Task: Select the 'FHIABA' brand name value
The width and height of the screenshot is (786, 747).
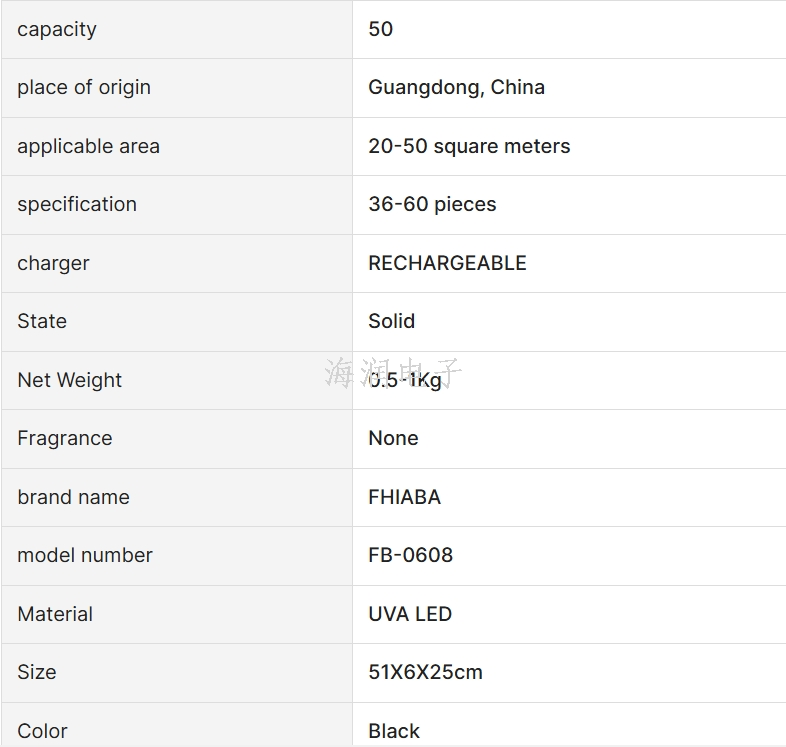Action: pos(405,497)
